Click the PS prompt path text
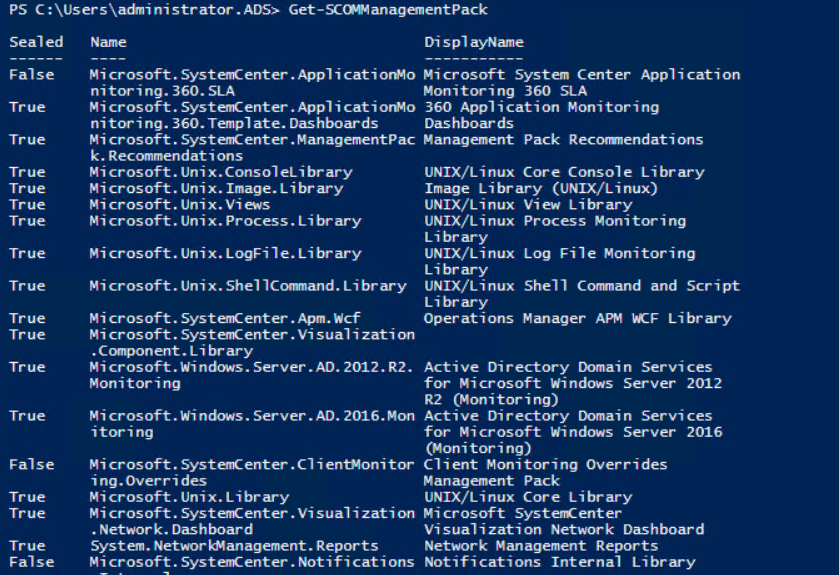 (144, 10)
